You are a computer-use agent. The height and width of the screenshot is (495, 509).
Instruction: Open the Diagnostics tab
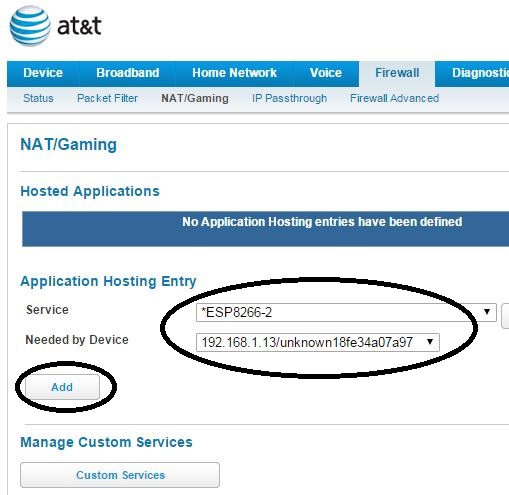point(480,73)
